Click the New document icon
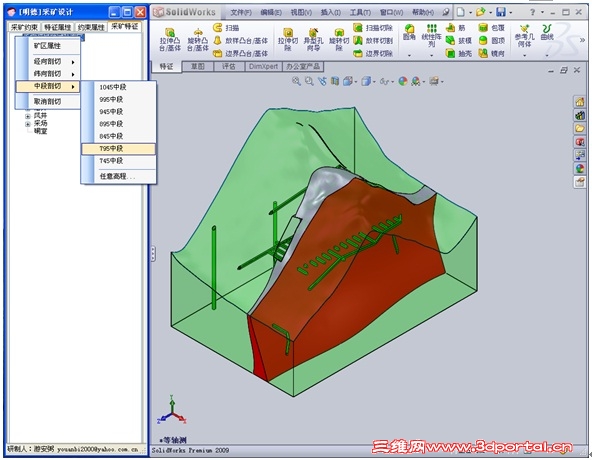 tap(461, 12)
